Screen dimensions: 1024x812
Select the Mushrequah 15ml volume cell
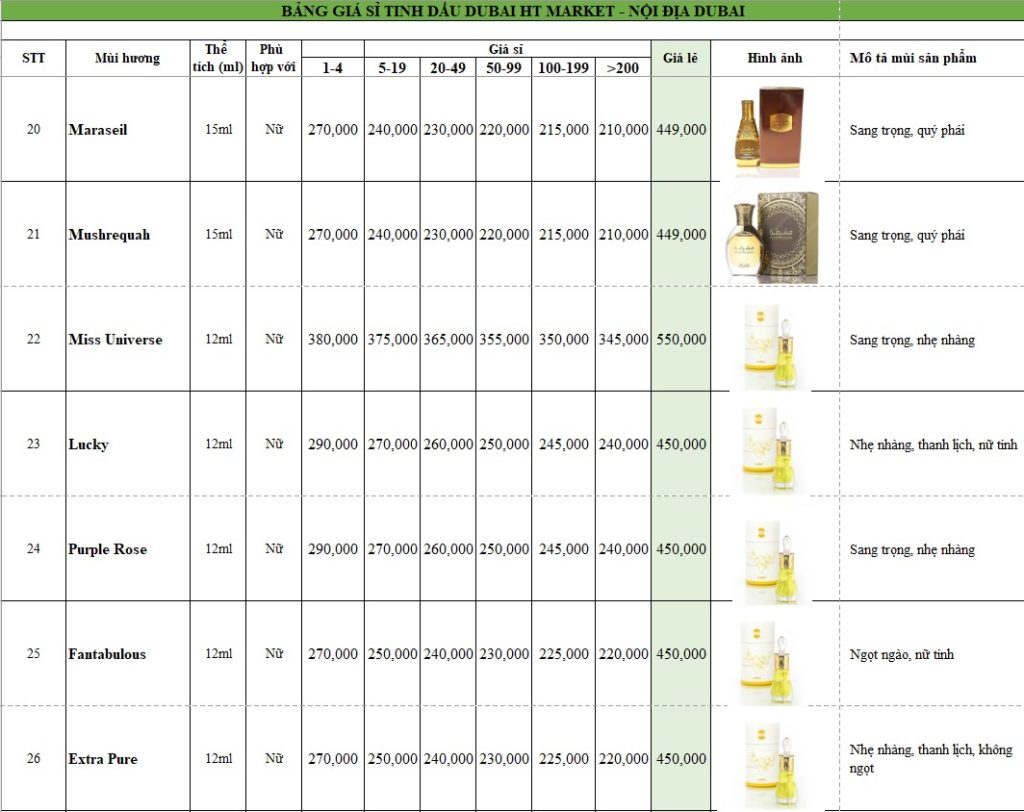click(x=218, y=234)
